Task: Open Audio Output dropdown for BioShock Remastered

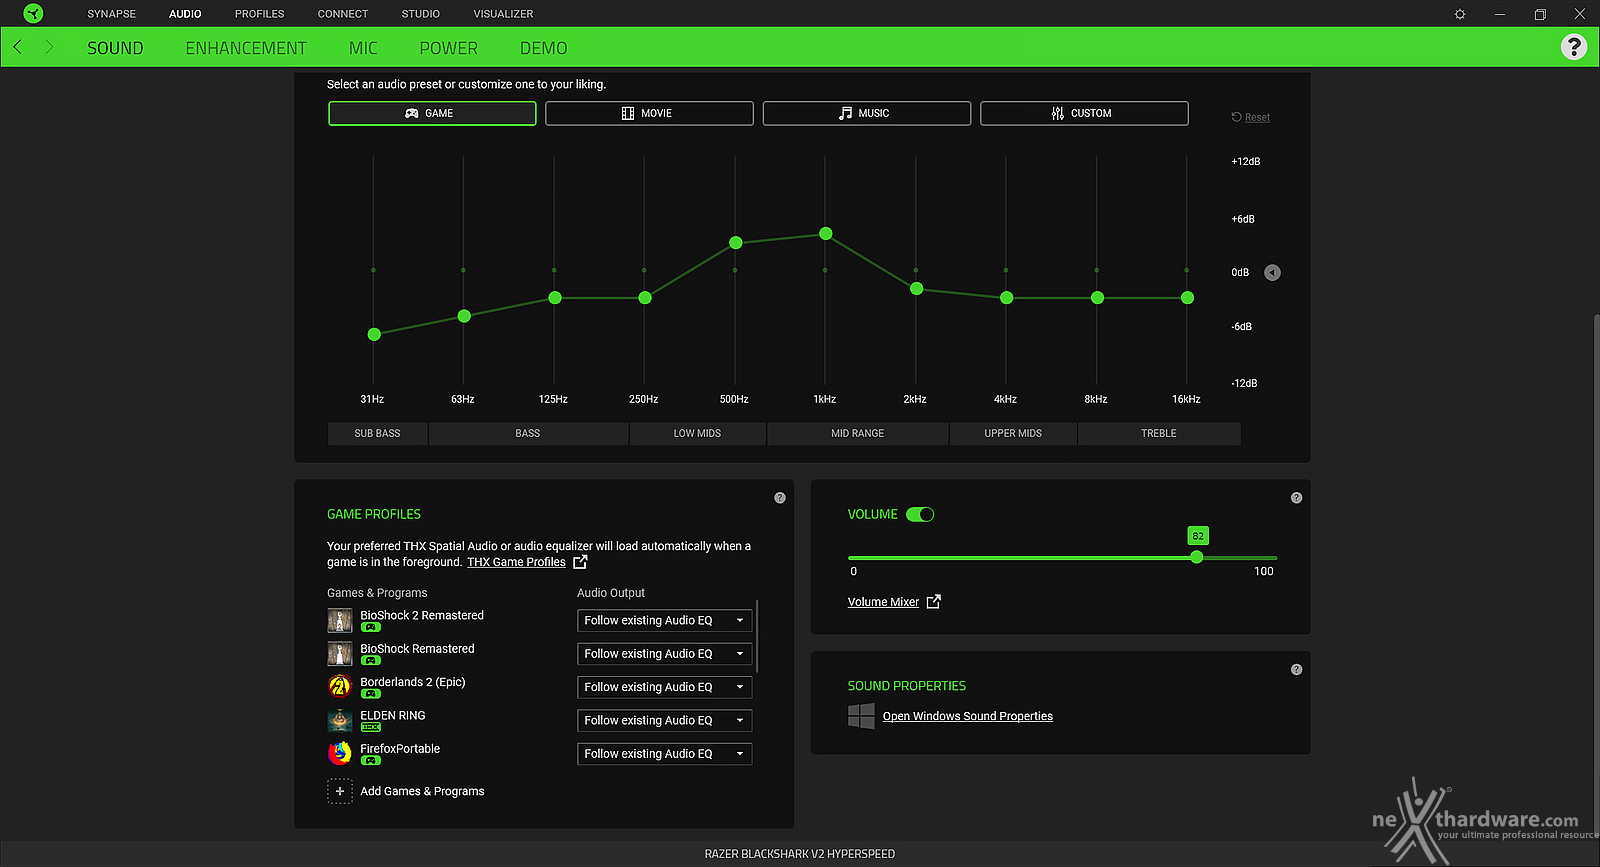Action: click(664, 653)
